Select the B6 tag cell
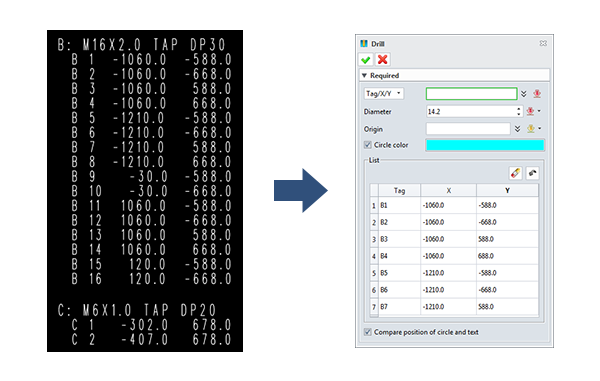The width and height of the screenshot is (600, 381). 399,290
